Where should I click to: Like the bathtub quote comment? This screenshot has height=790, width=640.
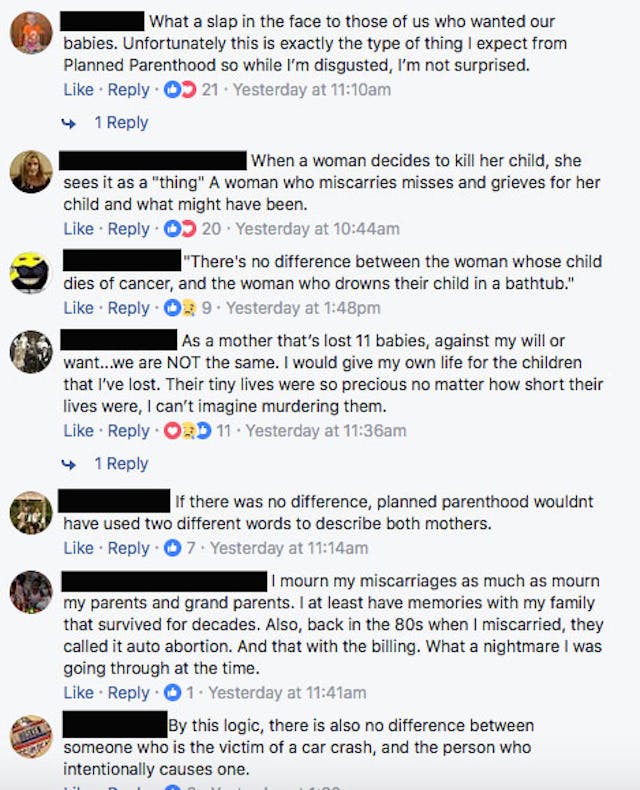pyautogui.click(x=78, y=308)
